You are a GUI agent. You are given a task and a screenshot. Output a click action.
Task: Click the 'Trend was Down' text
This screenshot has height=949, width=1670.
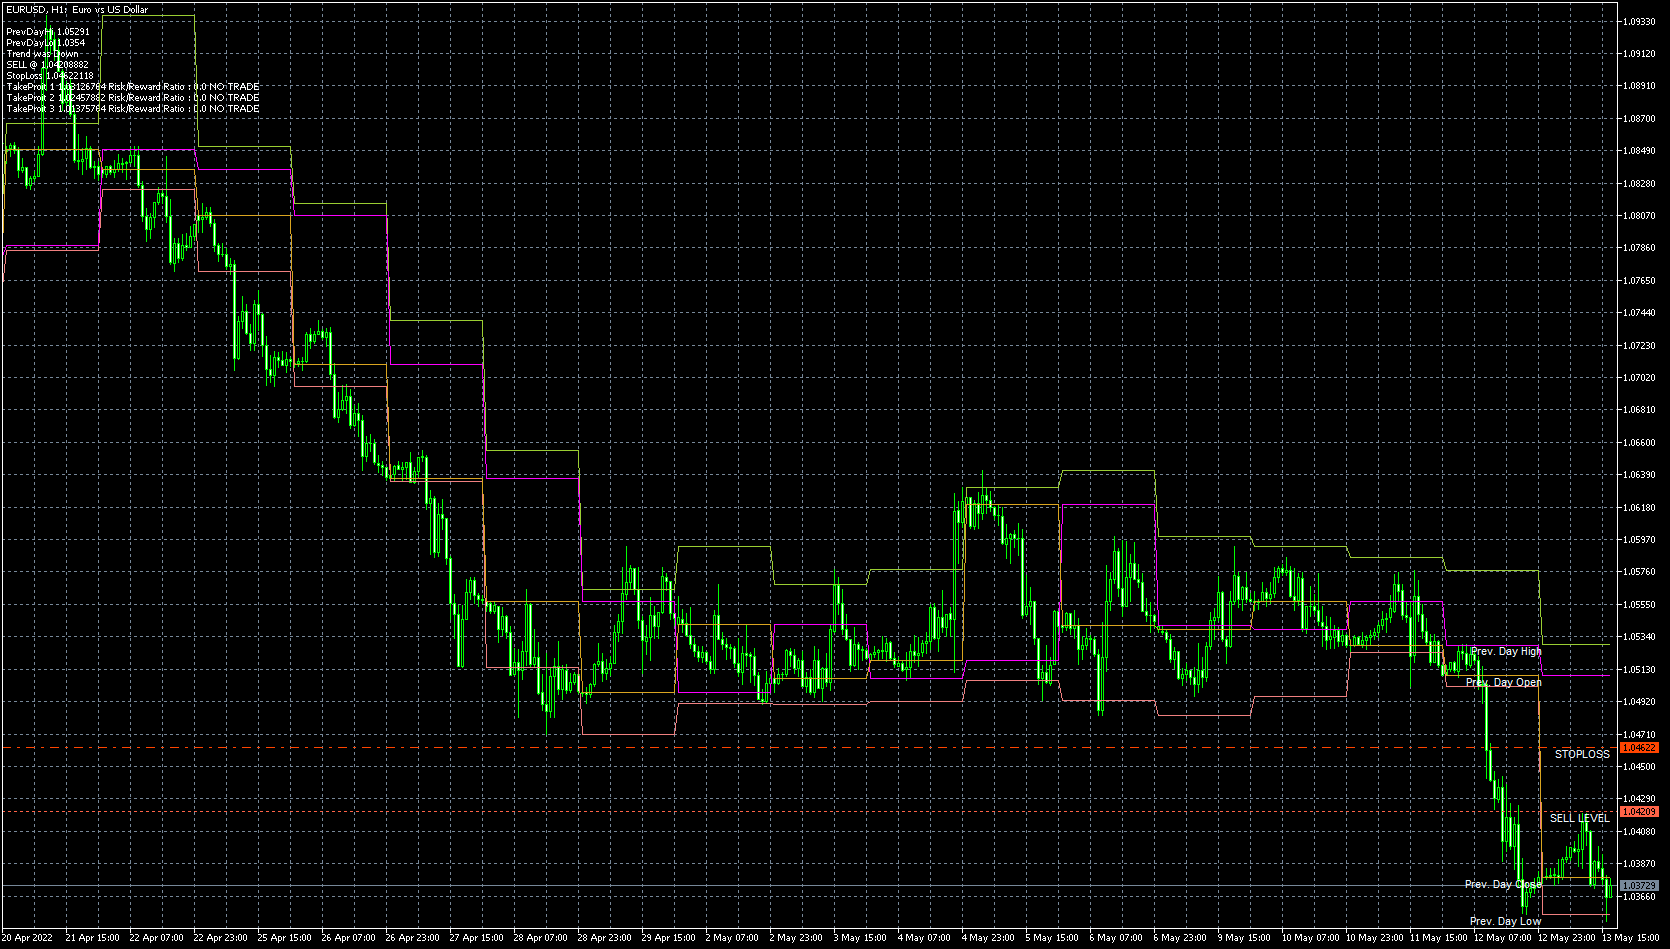point(42,54)
